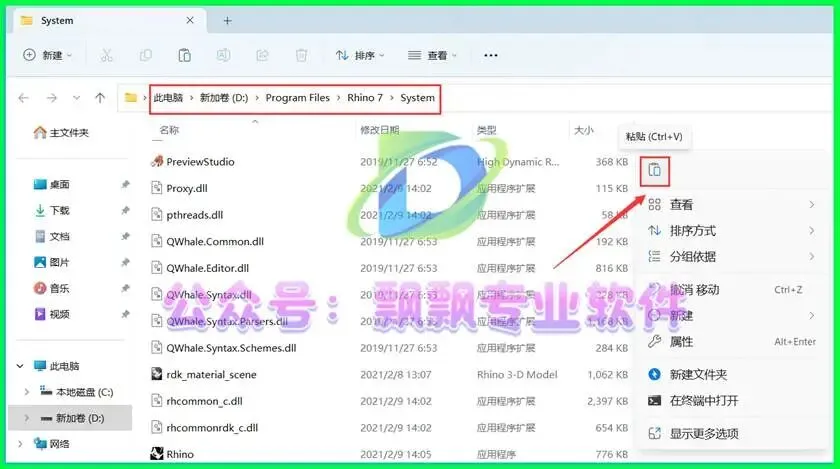This screenshot has width=840, height=469.
Task: Sort by the 类型 column header
Action: click(487, 130)
